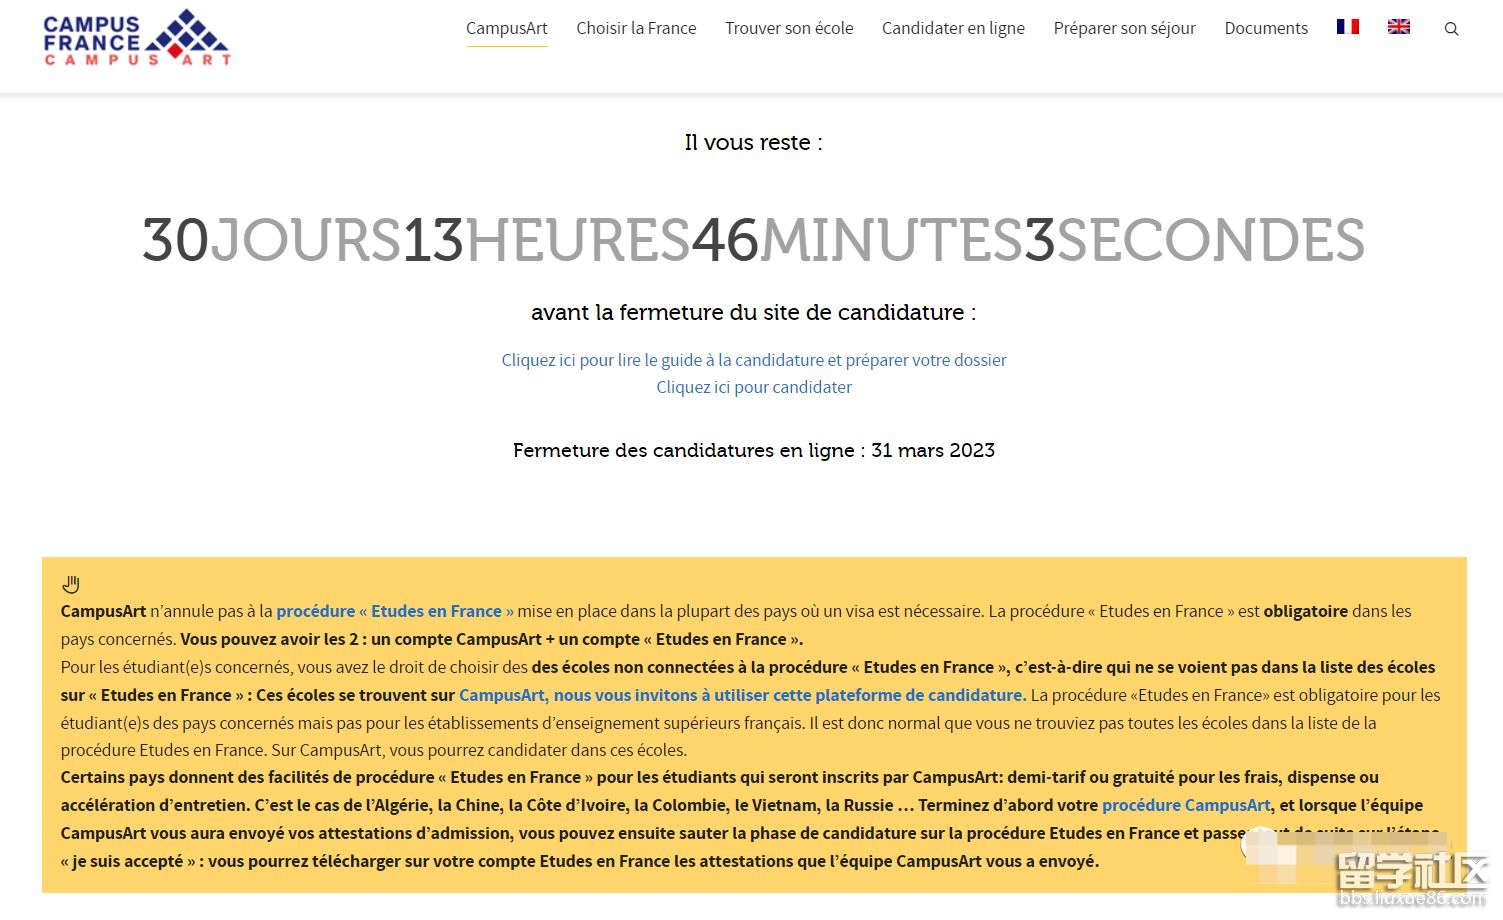Open the procédure « Etudes en France » link
The width and height of the screenshot is (1503, 920).
[394, 611]
